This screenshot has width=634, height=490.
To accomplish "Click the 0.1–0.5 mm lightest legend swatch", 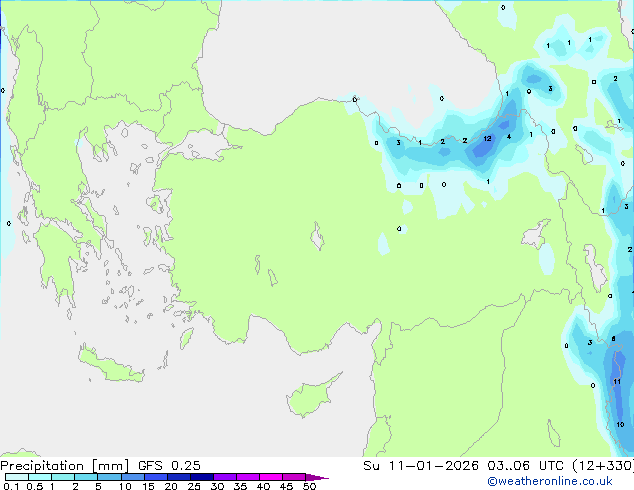I will pos(17,477).
